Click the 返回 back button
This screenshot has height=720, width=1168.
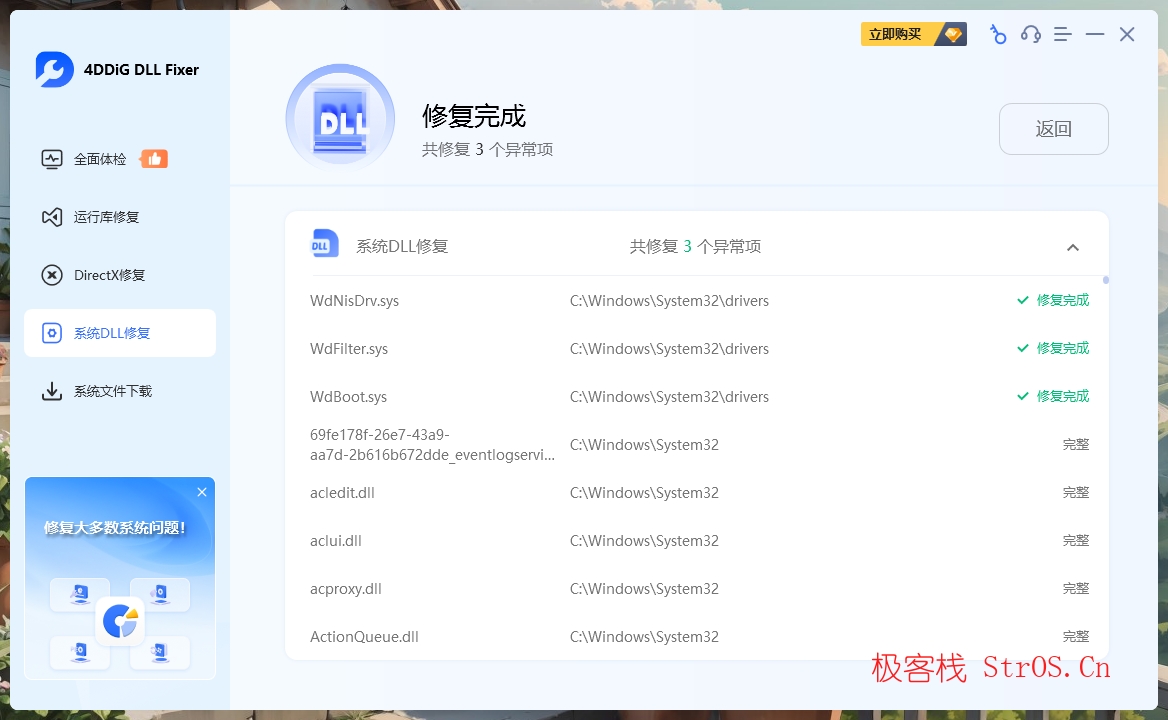1053,129
